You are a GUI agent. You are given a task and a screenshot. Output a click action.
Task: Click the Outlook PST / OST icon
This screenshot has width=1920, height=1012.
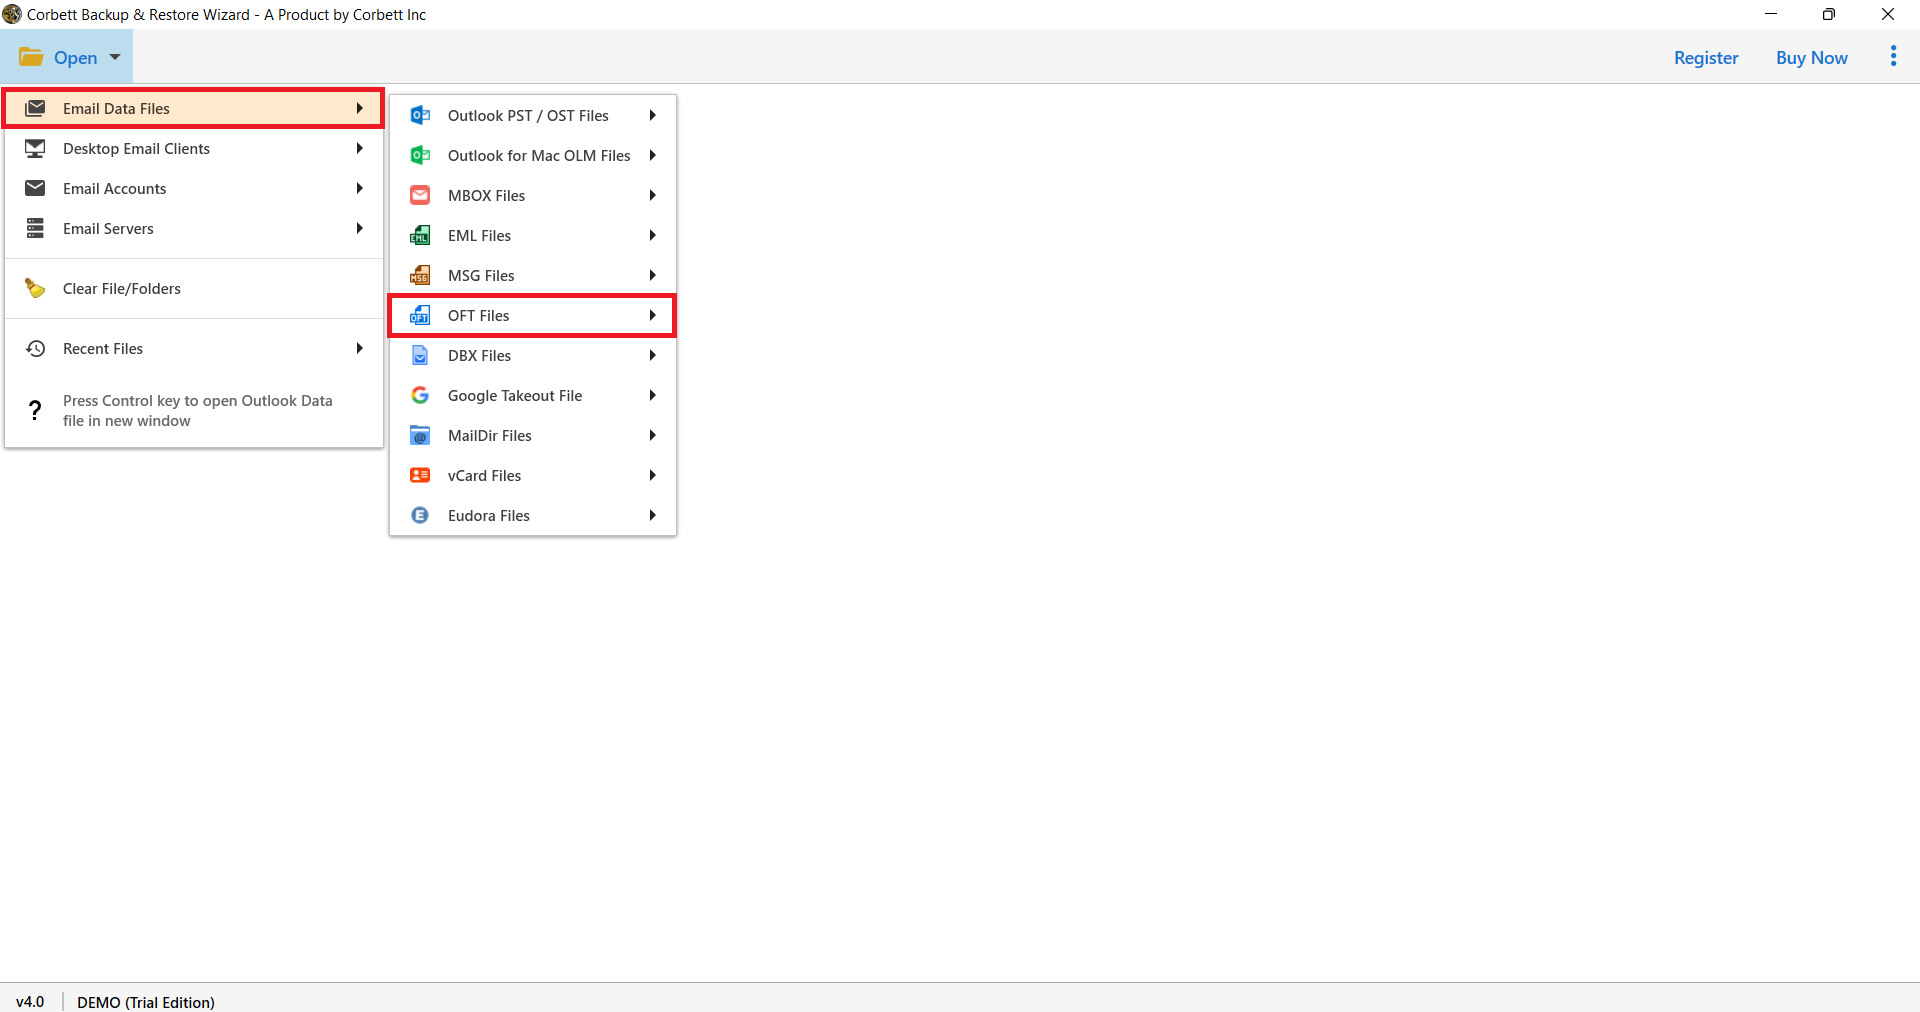tap(420, 115)
